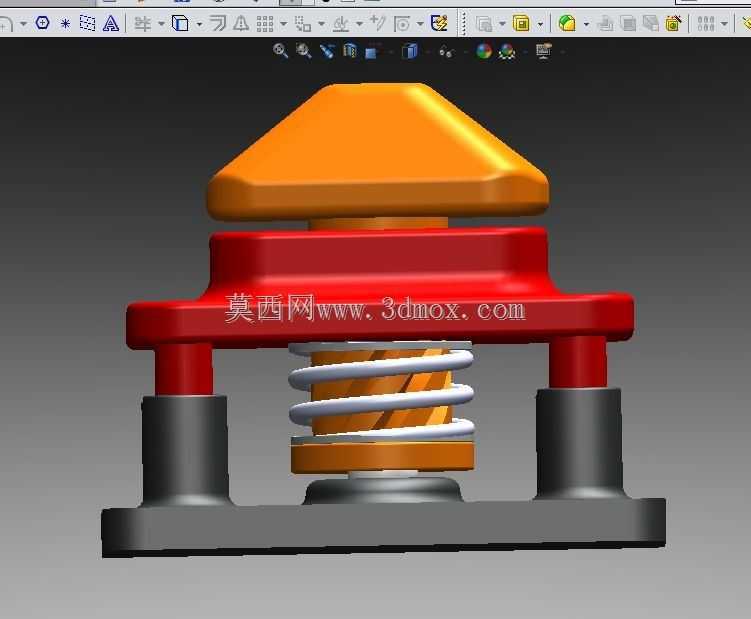Open the Trim Entities dropdown arrow
Screen dimensions: 751x619
point(161,23)
